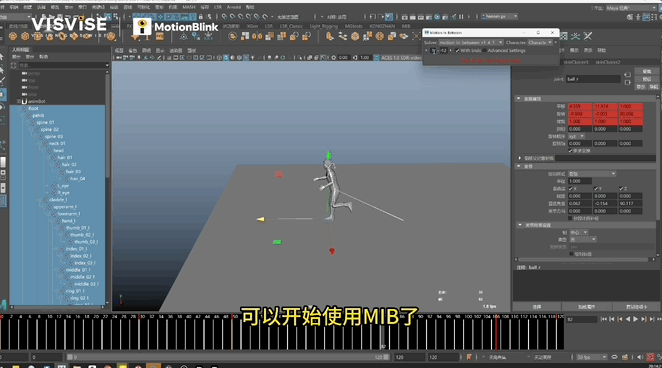Collapse the joint labelling settings section
This screenshot has width=662, height=368.
[x=520, y=225]
